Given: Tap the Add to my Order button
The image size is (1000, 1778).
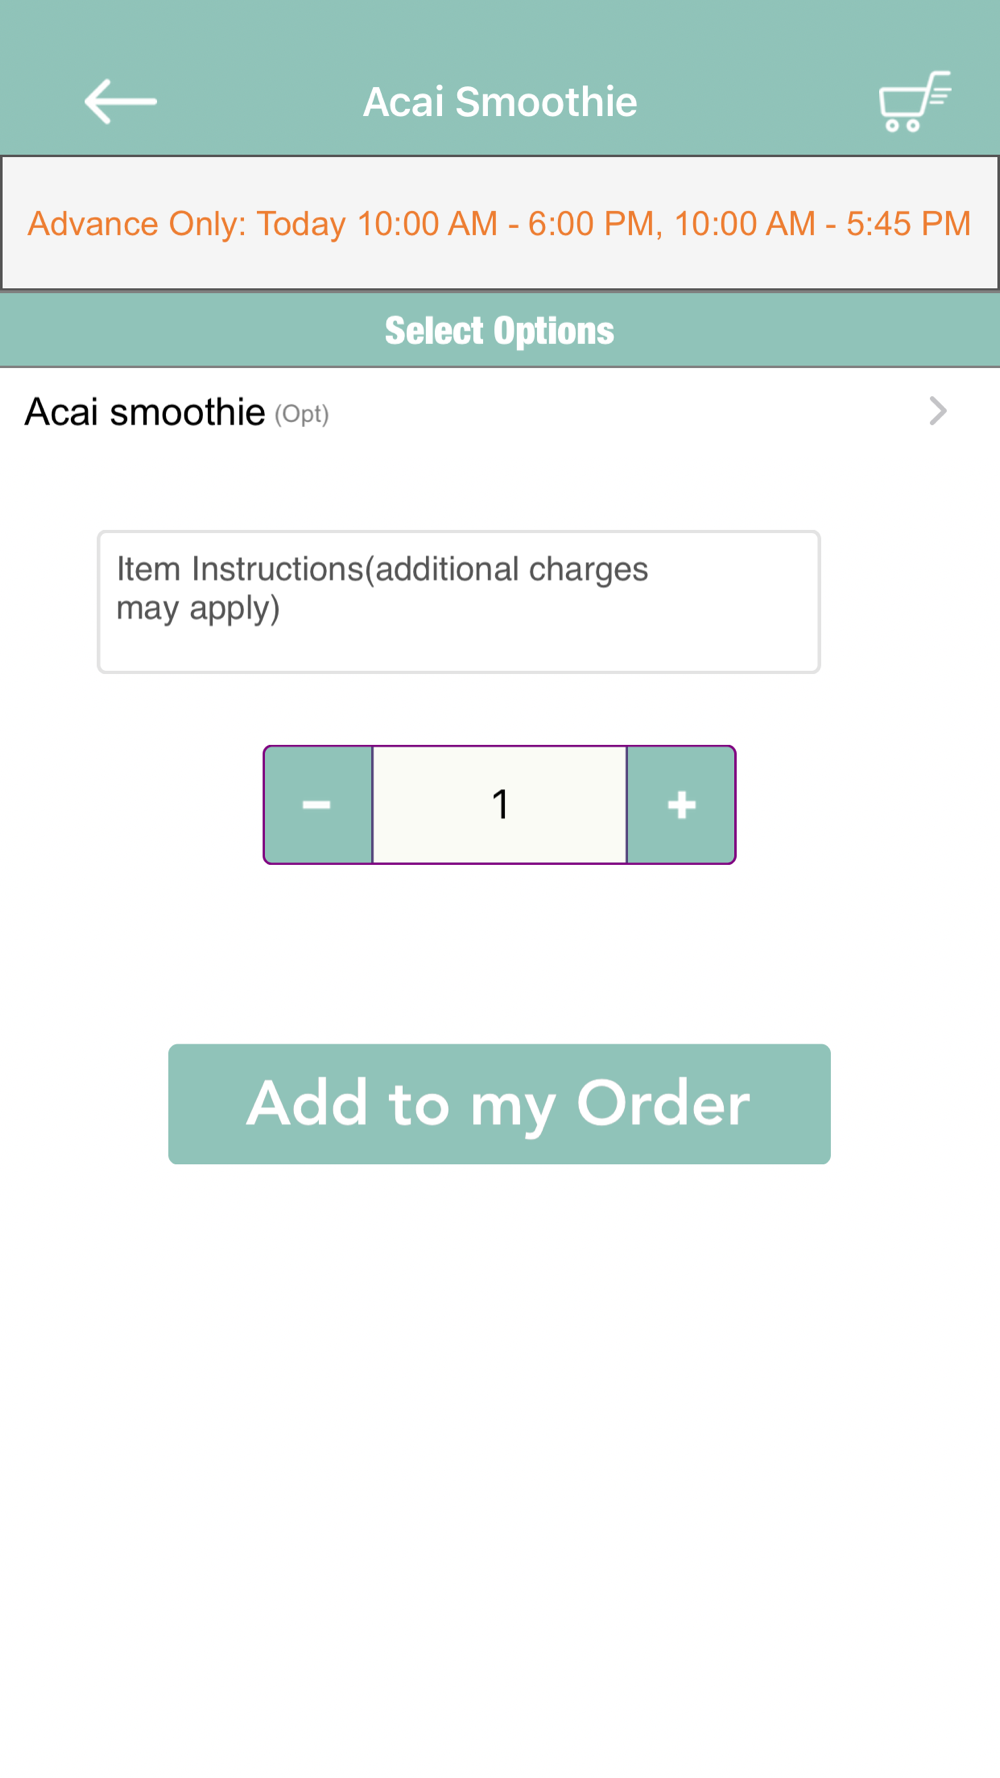Looking at the screenshot, I should [x=499, y=1104].
